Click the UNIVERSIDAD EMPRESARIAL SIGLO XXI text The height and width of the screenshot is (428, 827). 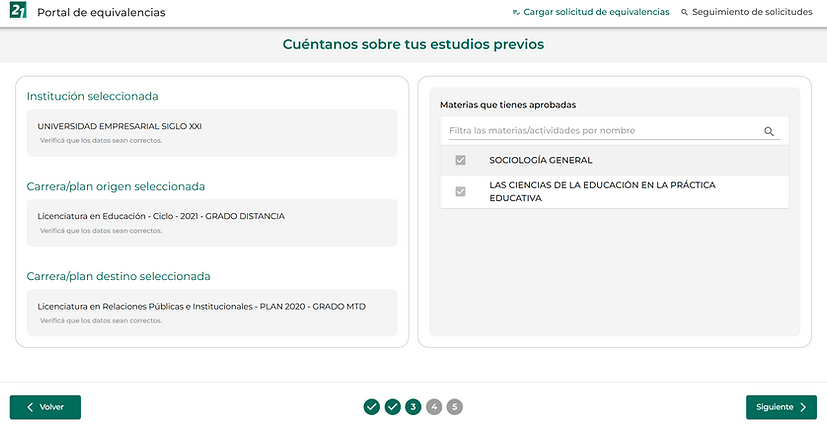[119, 127]
